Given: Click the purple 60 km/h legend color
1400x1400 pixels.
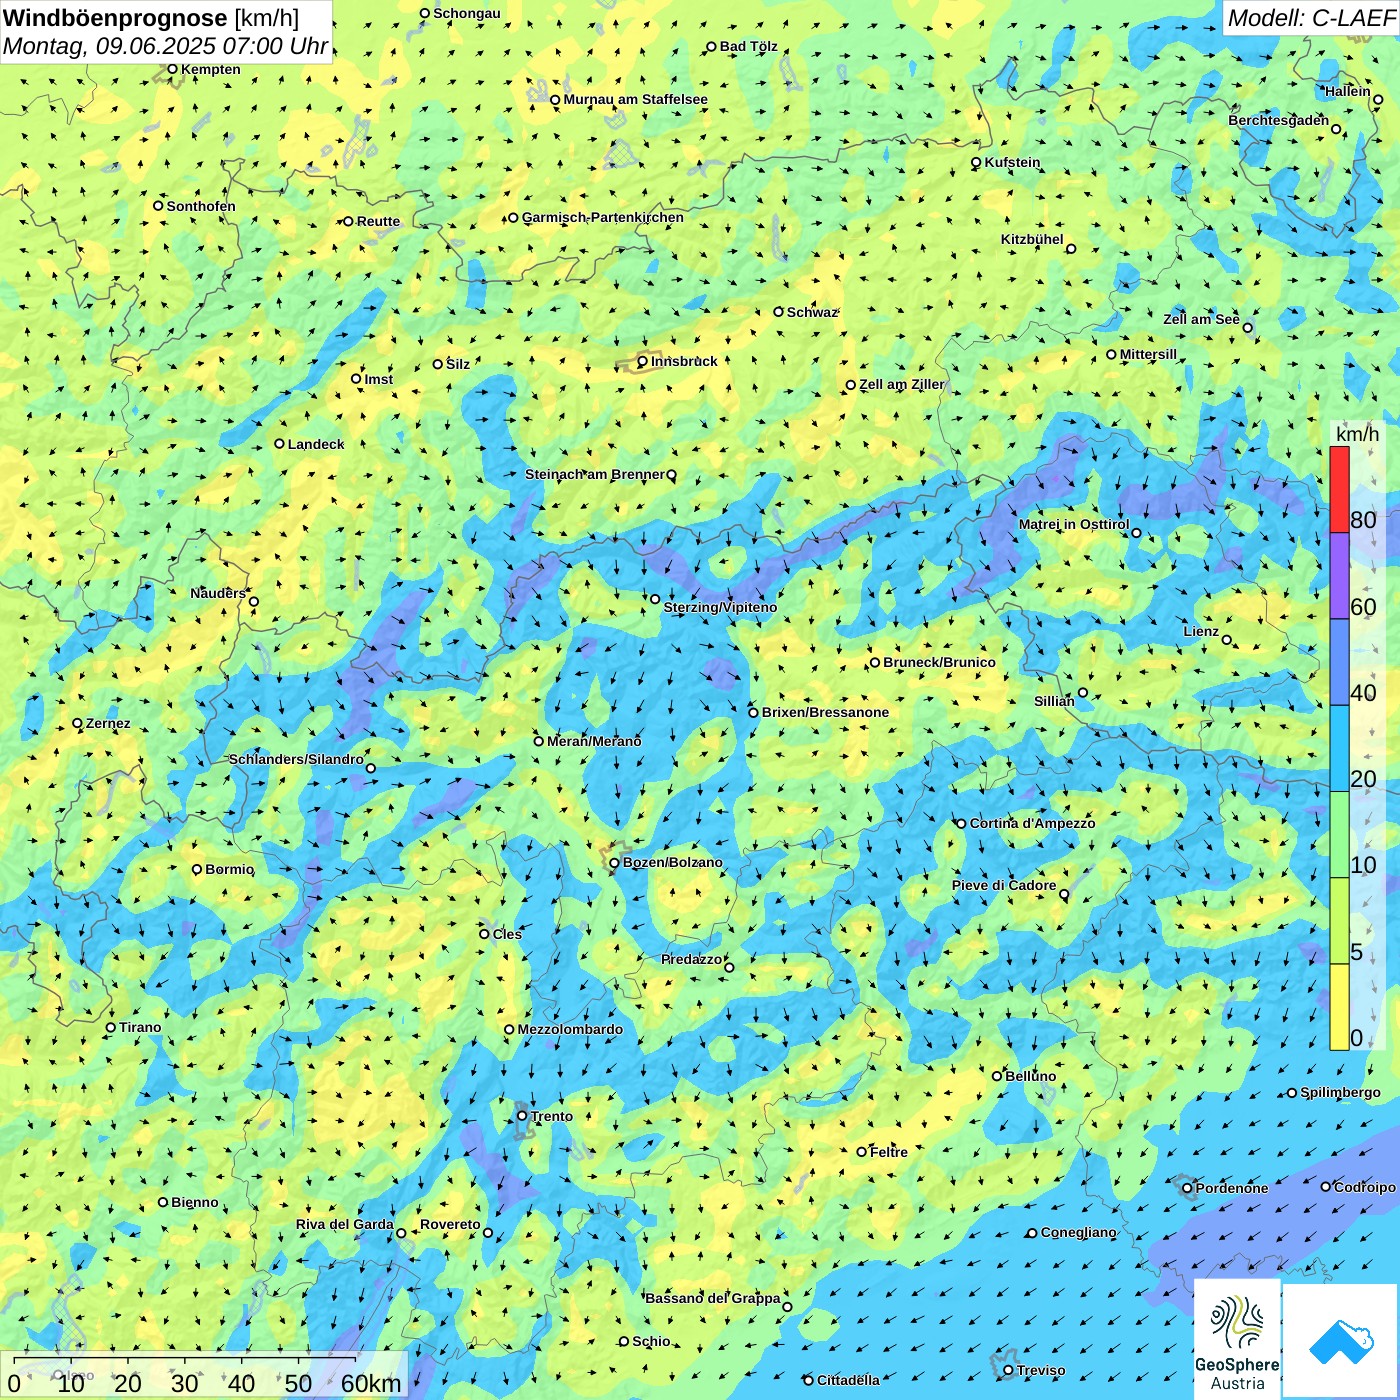Looking at the screenshot, I should [1339, 576].
